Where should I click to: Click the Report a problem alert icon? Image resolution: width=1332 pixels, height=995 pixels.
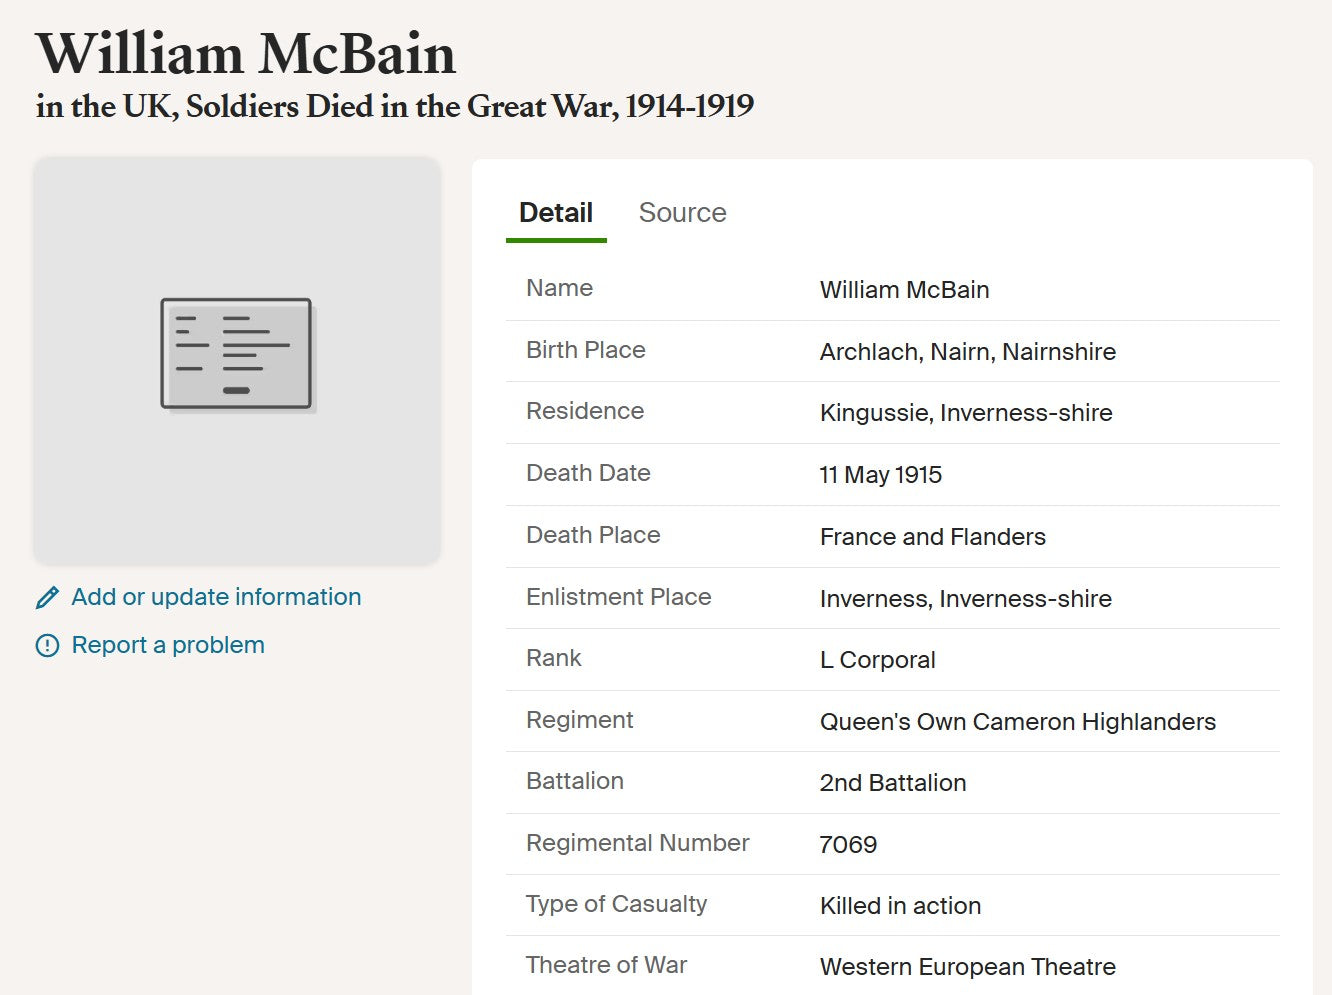pos(46,645)
